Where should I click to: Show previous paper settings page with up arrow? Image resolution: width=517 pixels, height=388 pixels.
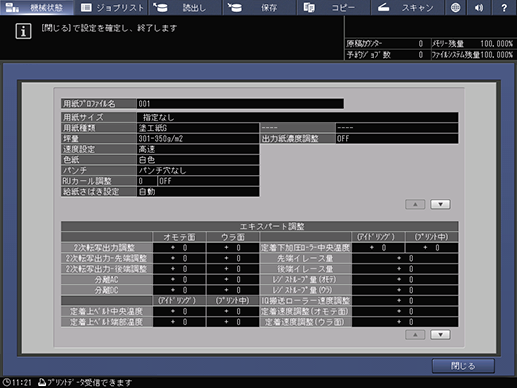click(x=415, y=204)
